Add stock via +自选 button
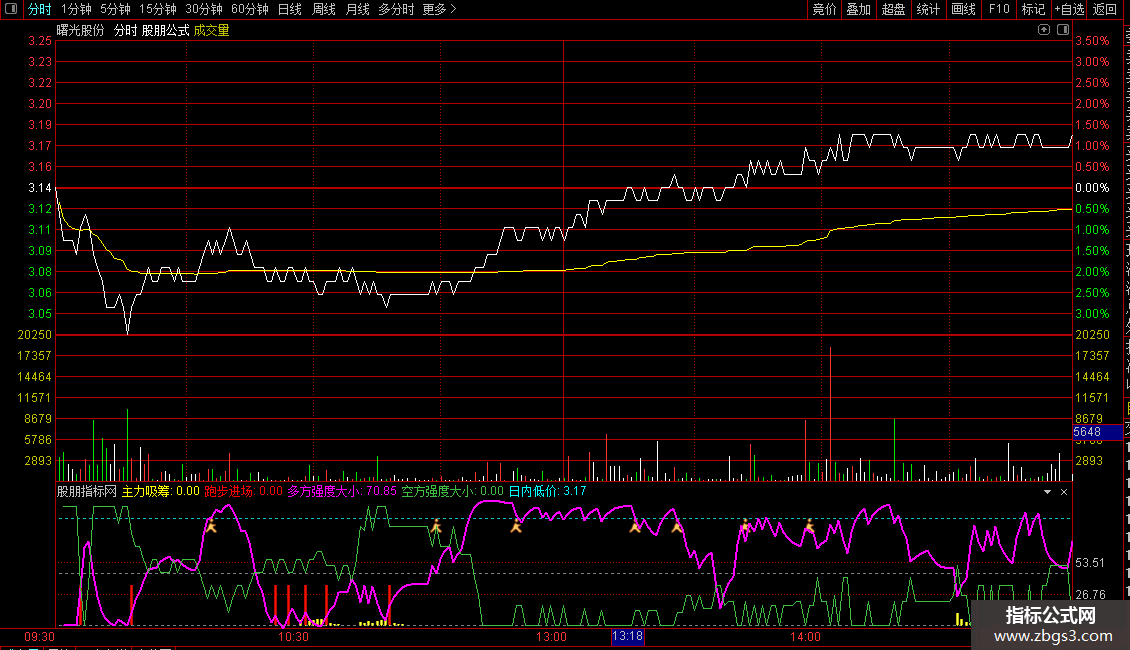1130x650 pixels. pyautogui.click(x=1069, y=9)
